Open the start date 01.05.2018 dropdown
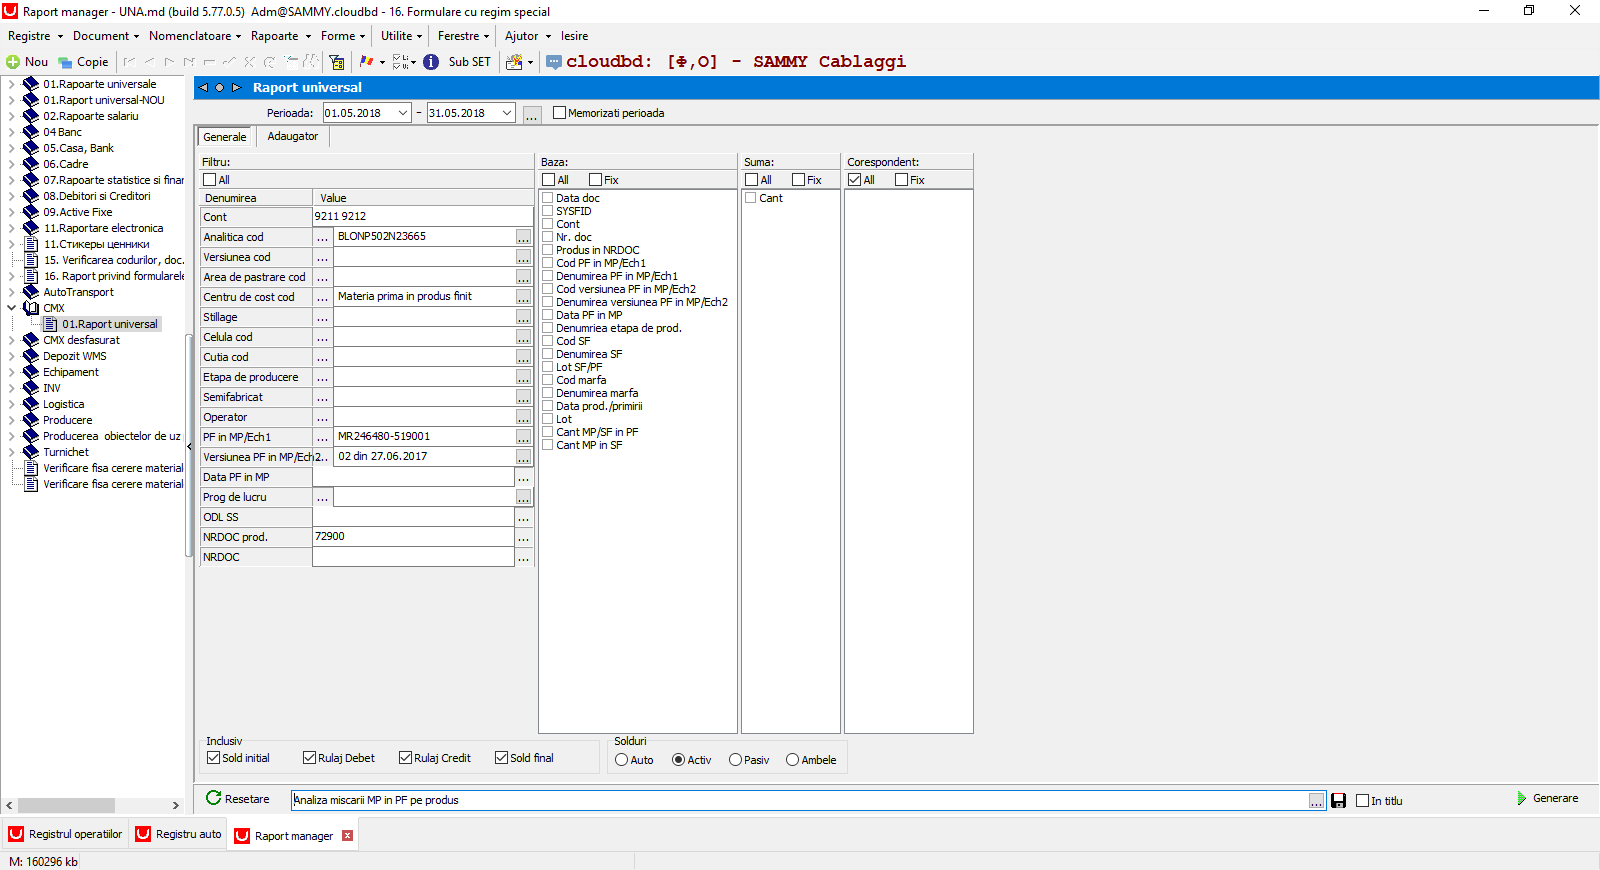The height and width of the screenshot is (870, 1600). pyautogui.click(x=403, y=113)
